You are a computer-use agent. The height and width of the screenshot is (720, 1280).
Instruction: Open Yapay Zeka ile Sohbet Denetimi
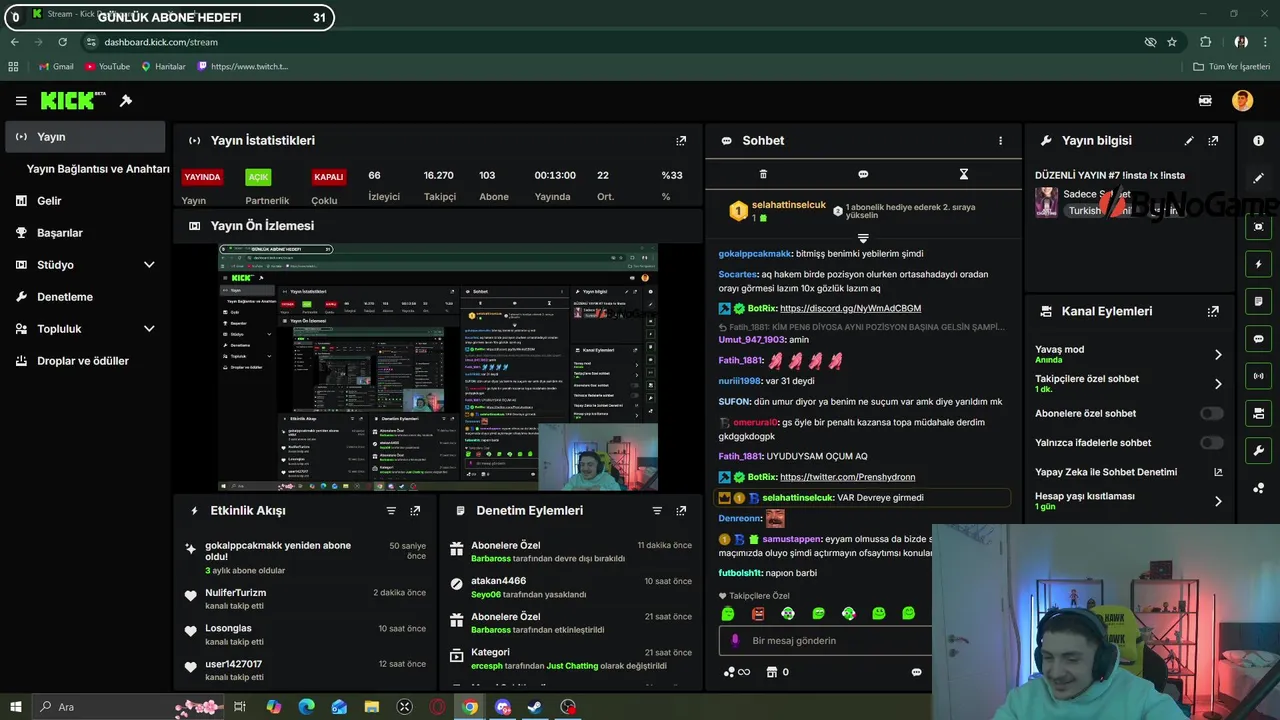tap(1129, 472)
